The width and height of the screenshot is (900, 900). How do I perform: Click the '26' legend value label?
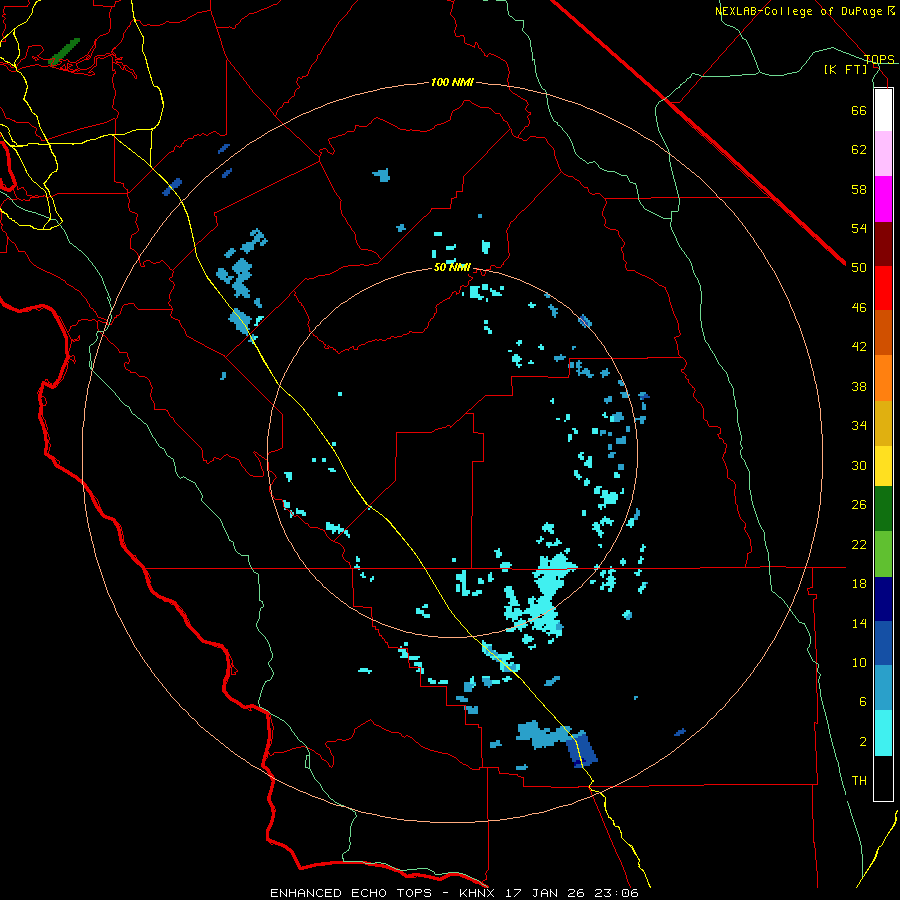(859, 505)
